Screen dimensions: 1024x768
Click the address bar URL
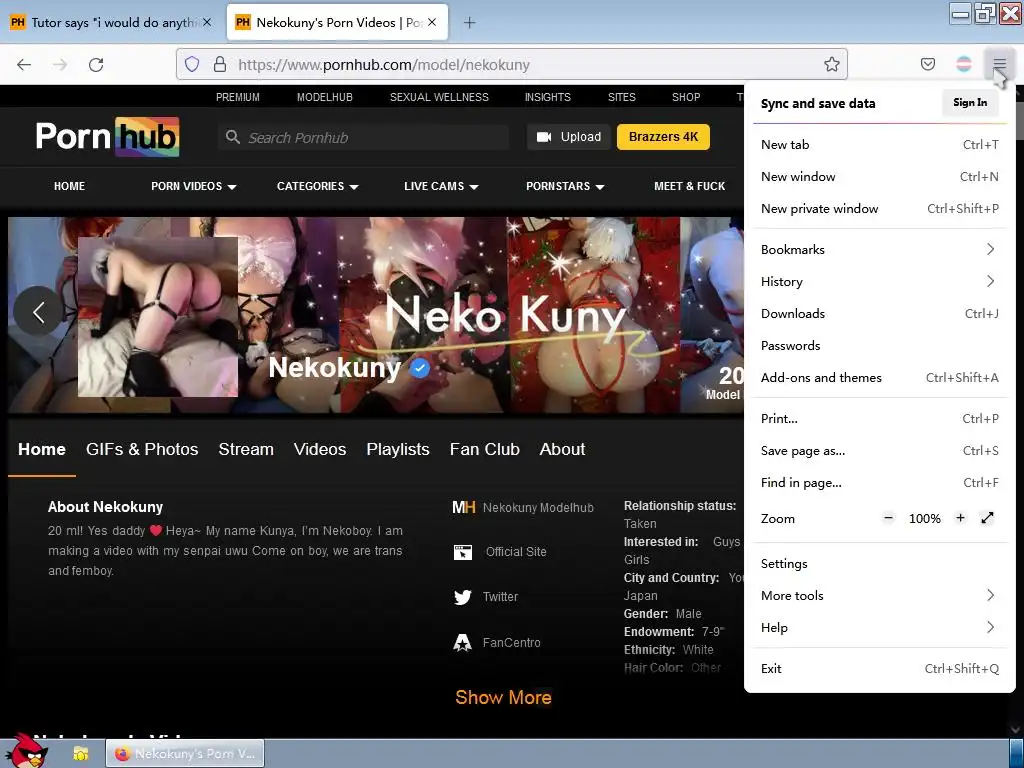click(x=384, y=65)
